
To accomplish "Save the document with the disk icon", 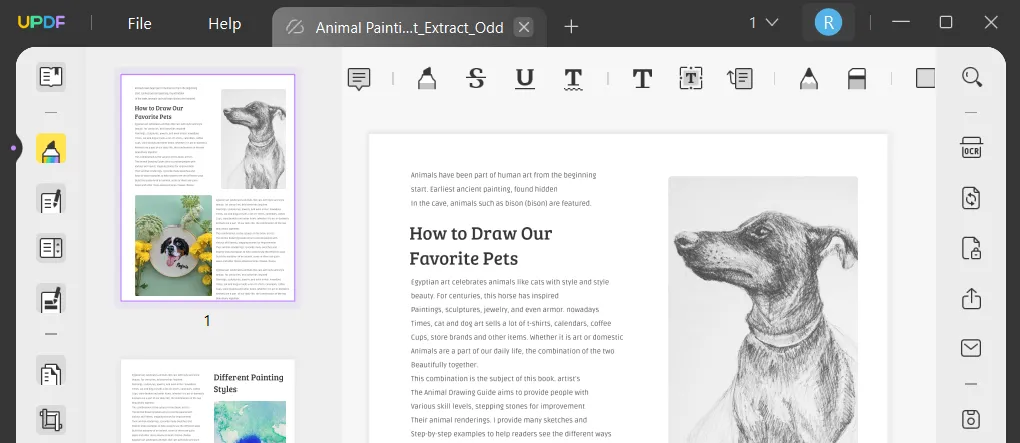I will (971, 419).
